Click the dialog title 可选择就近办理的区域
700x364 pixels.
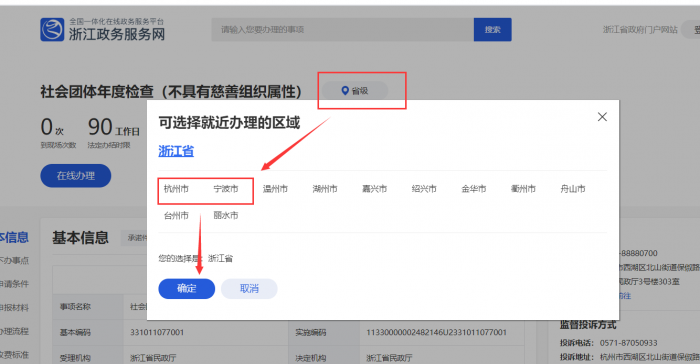pos(229,122)
